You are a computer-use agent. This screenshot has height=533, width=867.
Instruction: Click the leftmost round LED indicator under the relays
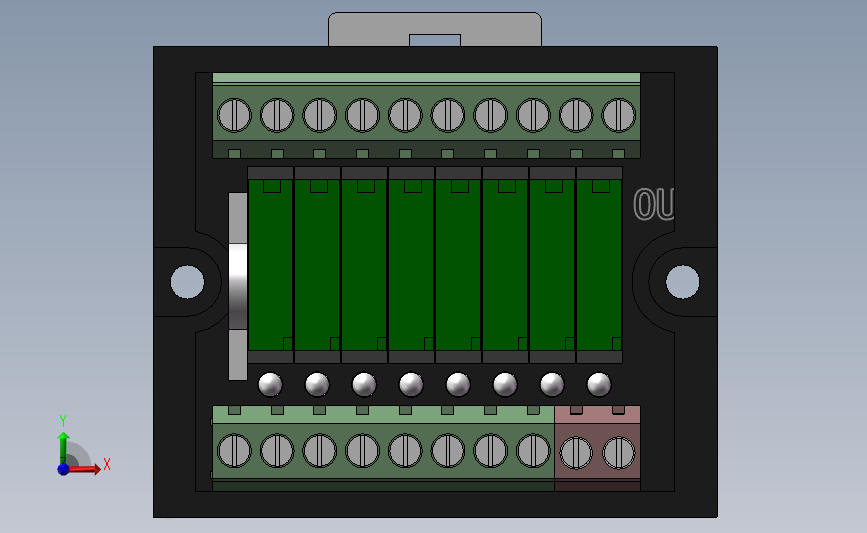coord(270,384)
